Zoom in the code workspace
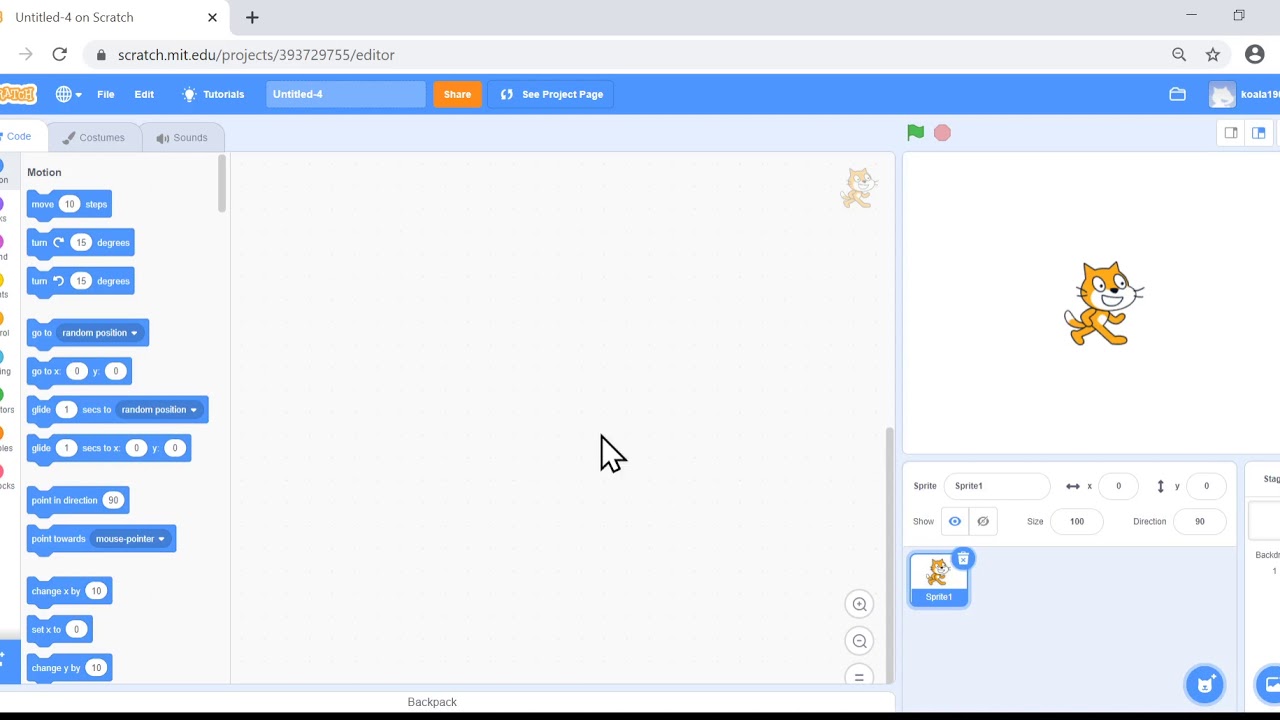 (859, 604)
